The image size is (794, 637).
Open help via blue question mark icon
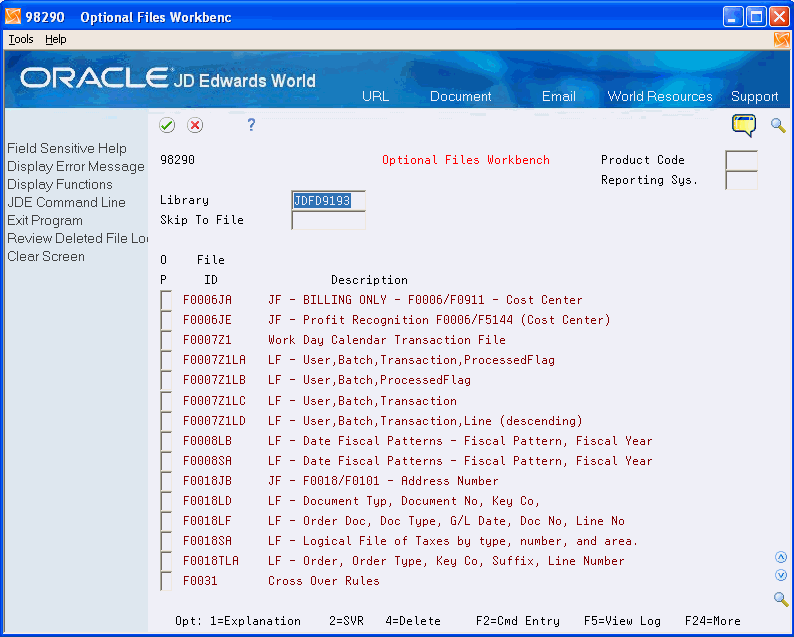pos(251,125)
